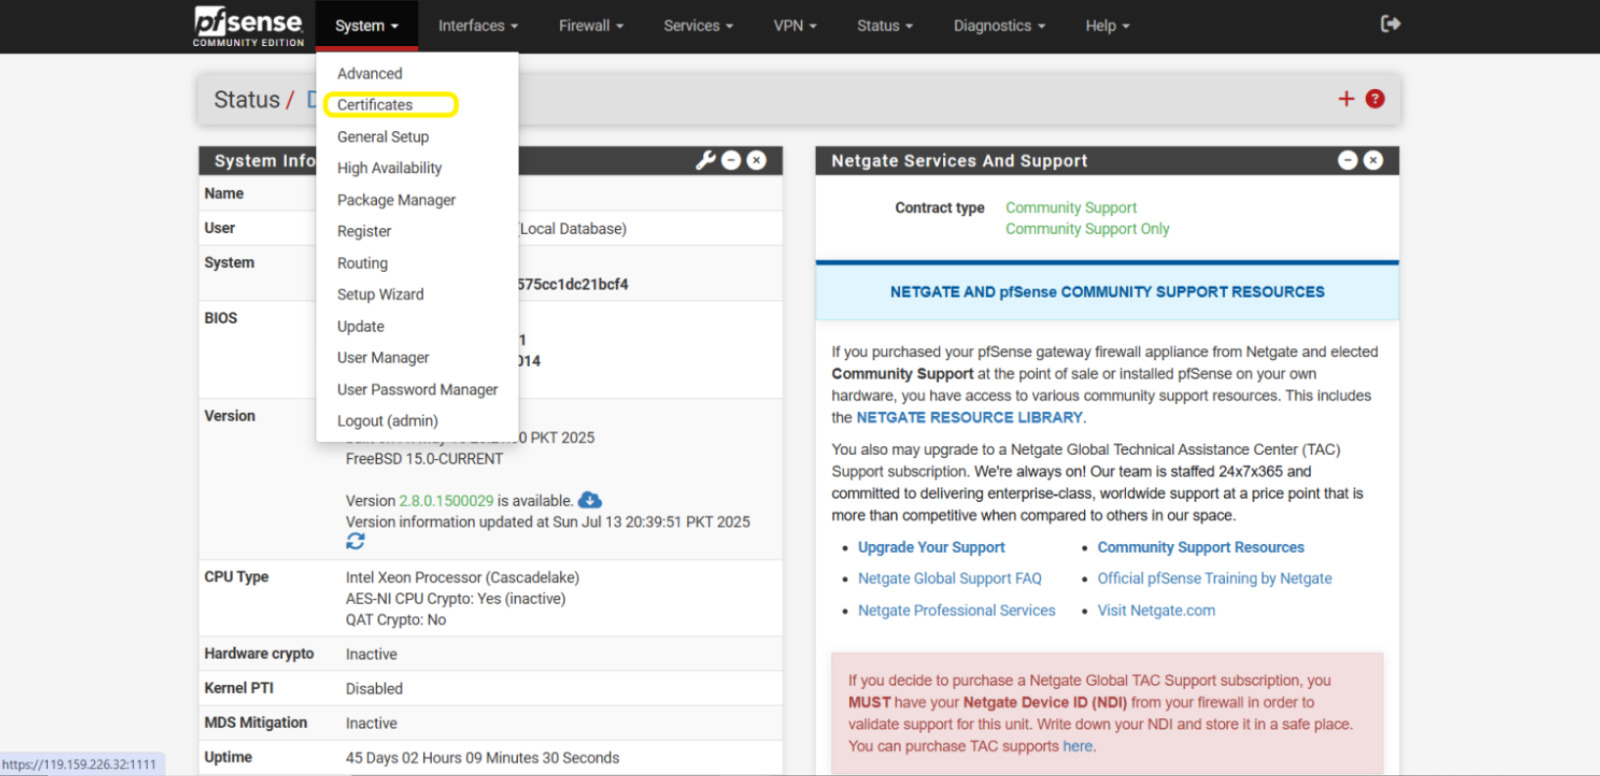1600x776 pixels.
Task: Click the cloud download update icon
Action: (590, 500)
